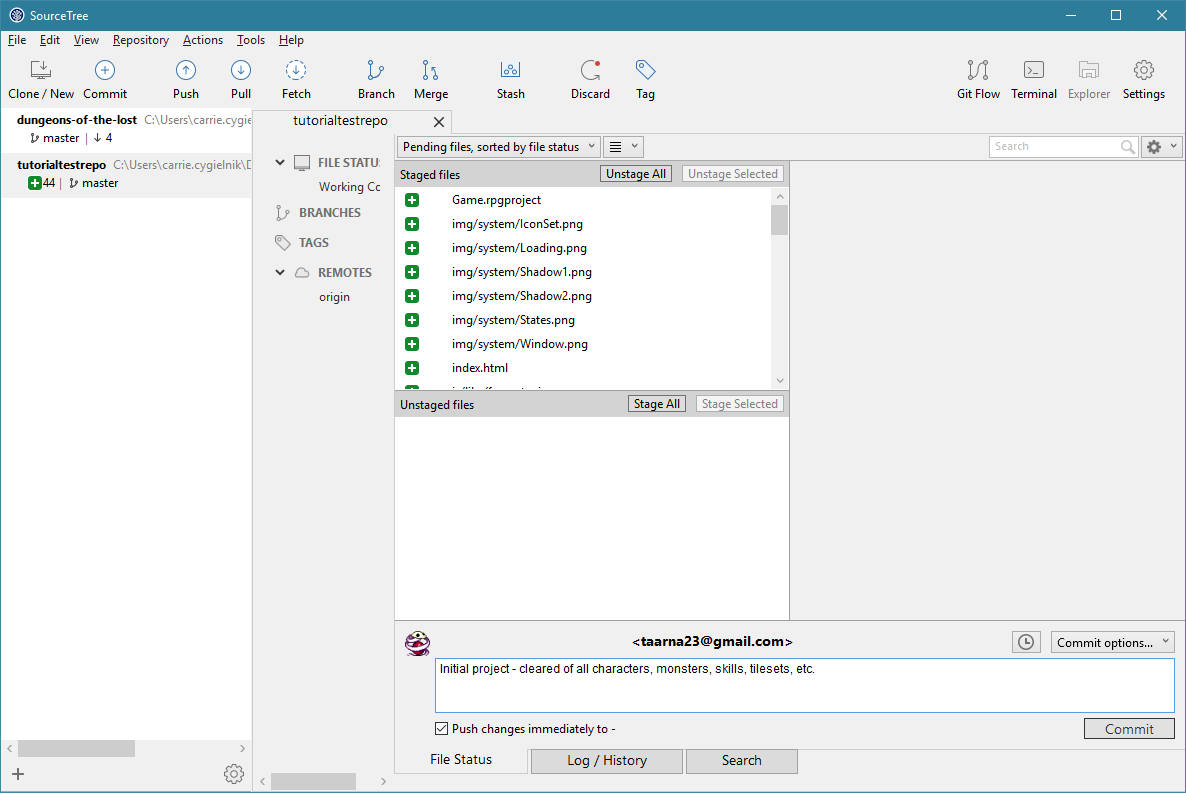Select Working Copy under File Status
The image size is (1186, 793).
pos(349,187)
